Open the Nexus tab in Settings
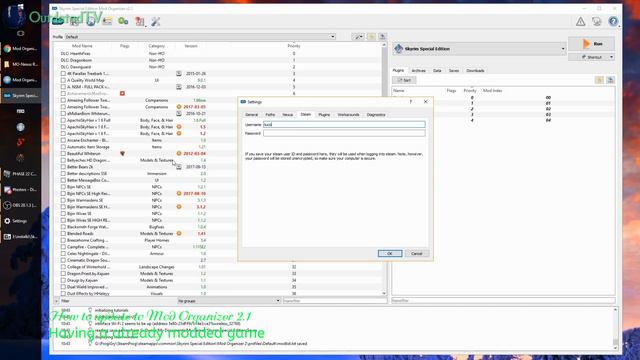 [288, 115]
